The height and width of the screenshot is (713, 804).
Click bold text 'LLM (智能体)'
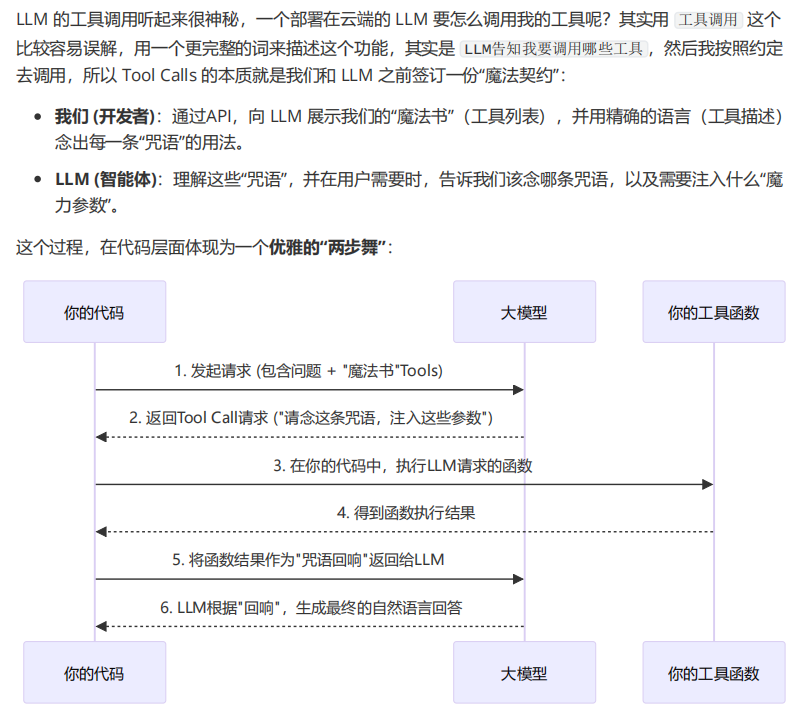[106, 179]
